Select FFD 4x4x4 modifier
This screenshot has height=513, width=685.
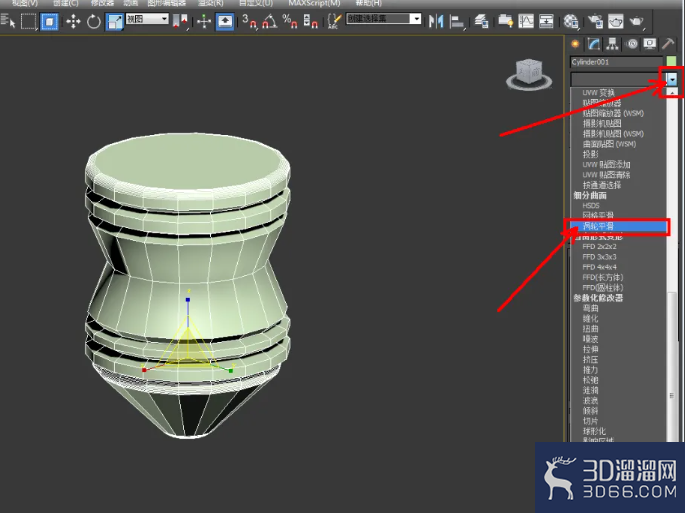point(599,267)
